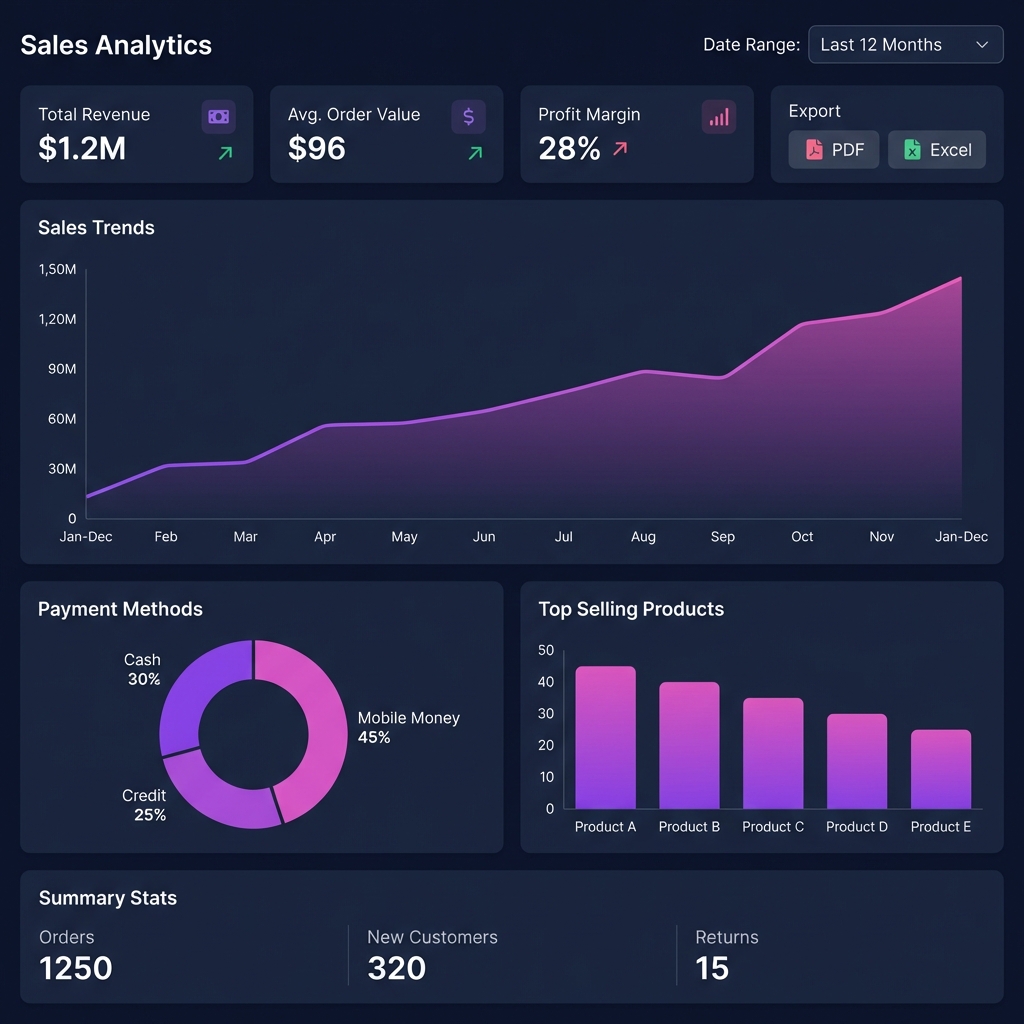
Task: Expand the Sales Trends panel
Action: pyautogui.click(x=96, y=228)
